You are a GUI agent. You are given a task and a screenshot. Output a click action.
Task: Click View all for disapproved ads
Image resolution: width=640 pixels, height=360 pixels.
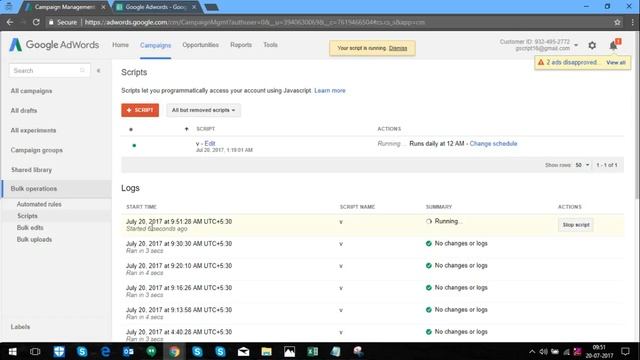[x=616, y=62]
